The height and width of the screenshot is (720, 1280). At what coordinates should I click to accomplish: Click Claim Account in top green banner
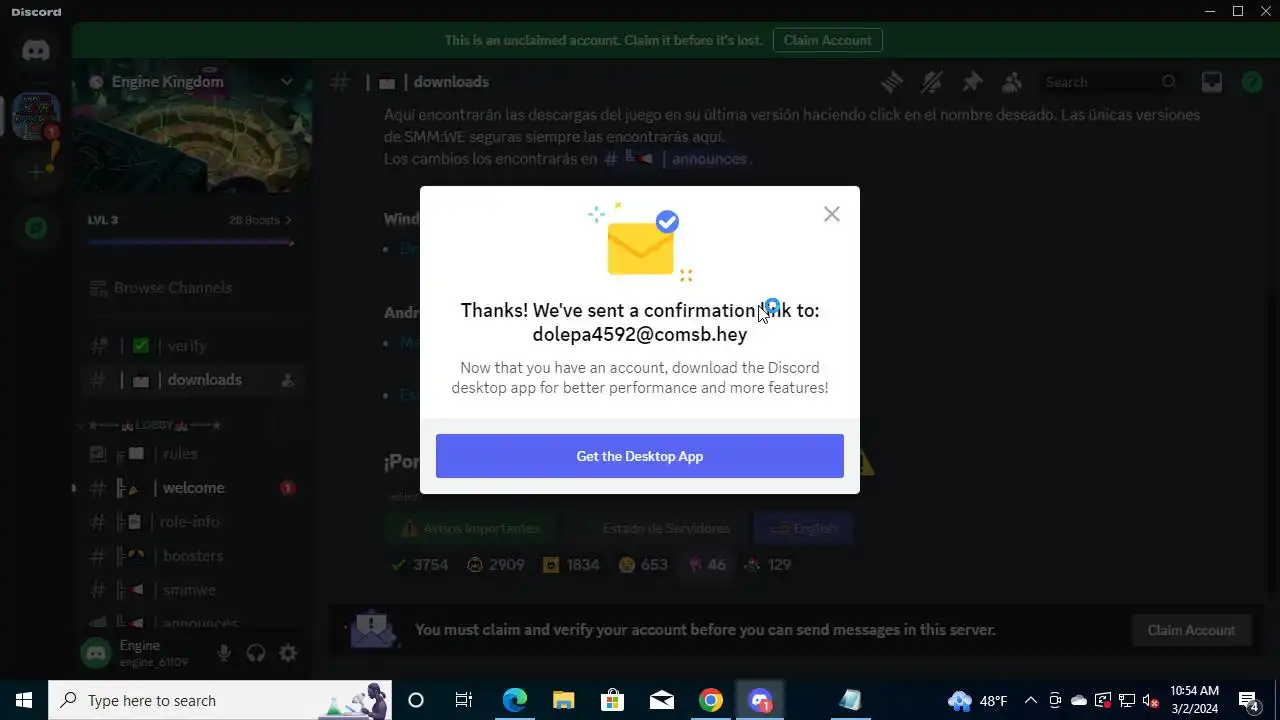(x=828, y=40)
